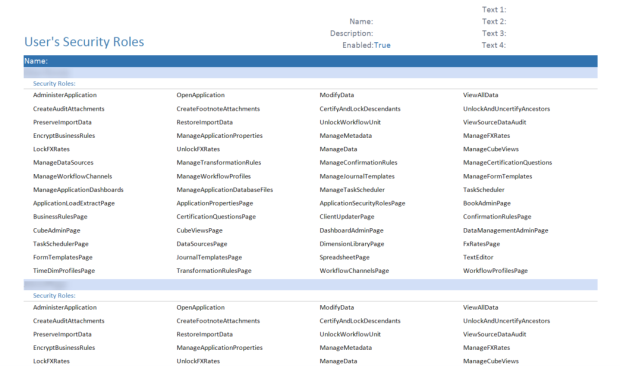Select the second "Security Roles:" section label
Viewport: 620px width, 366px height.
54,296
